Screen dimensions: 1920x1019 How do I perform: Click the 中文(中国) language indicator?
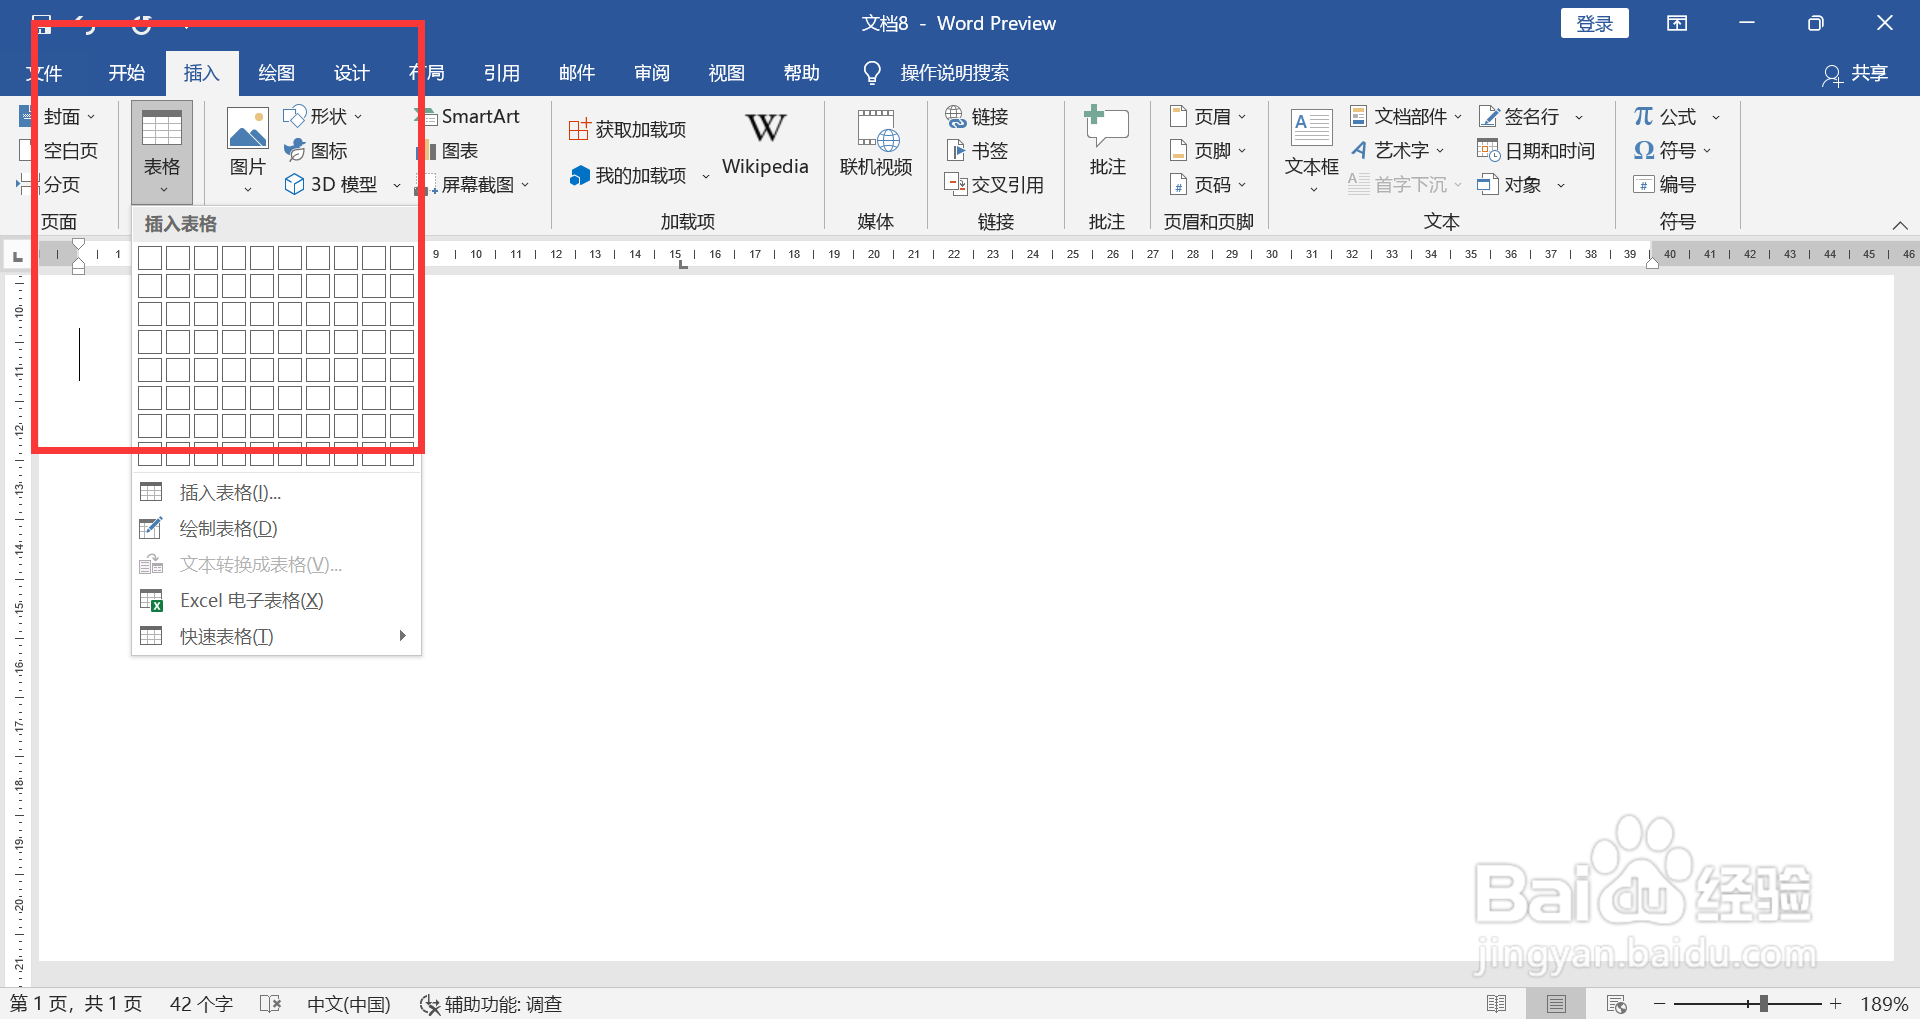coord(348,1004)
